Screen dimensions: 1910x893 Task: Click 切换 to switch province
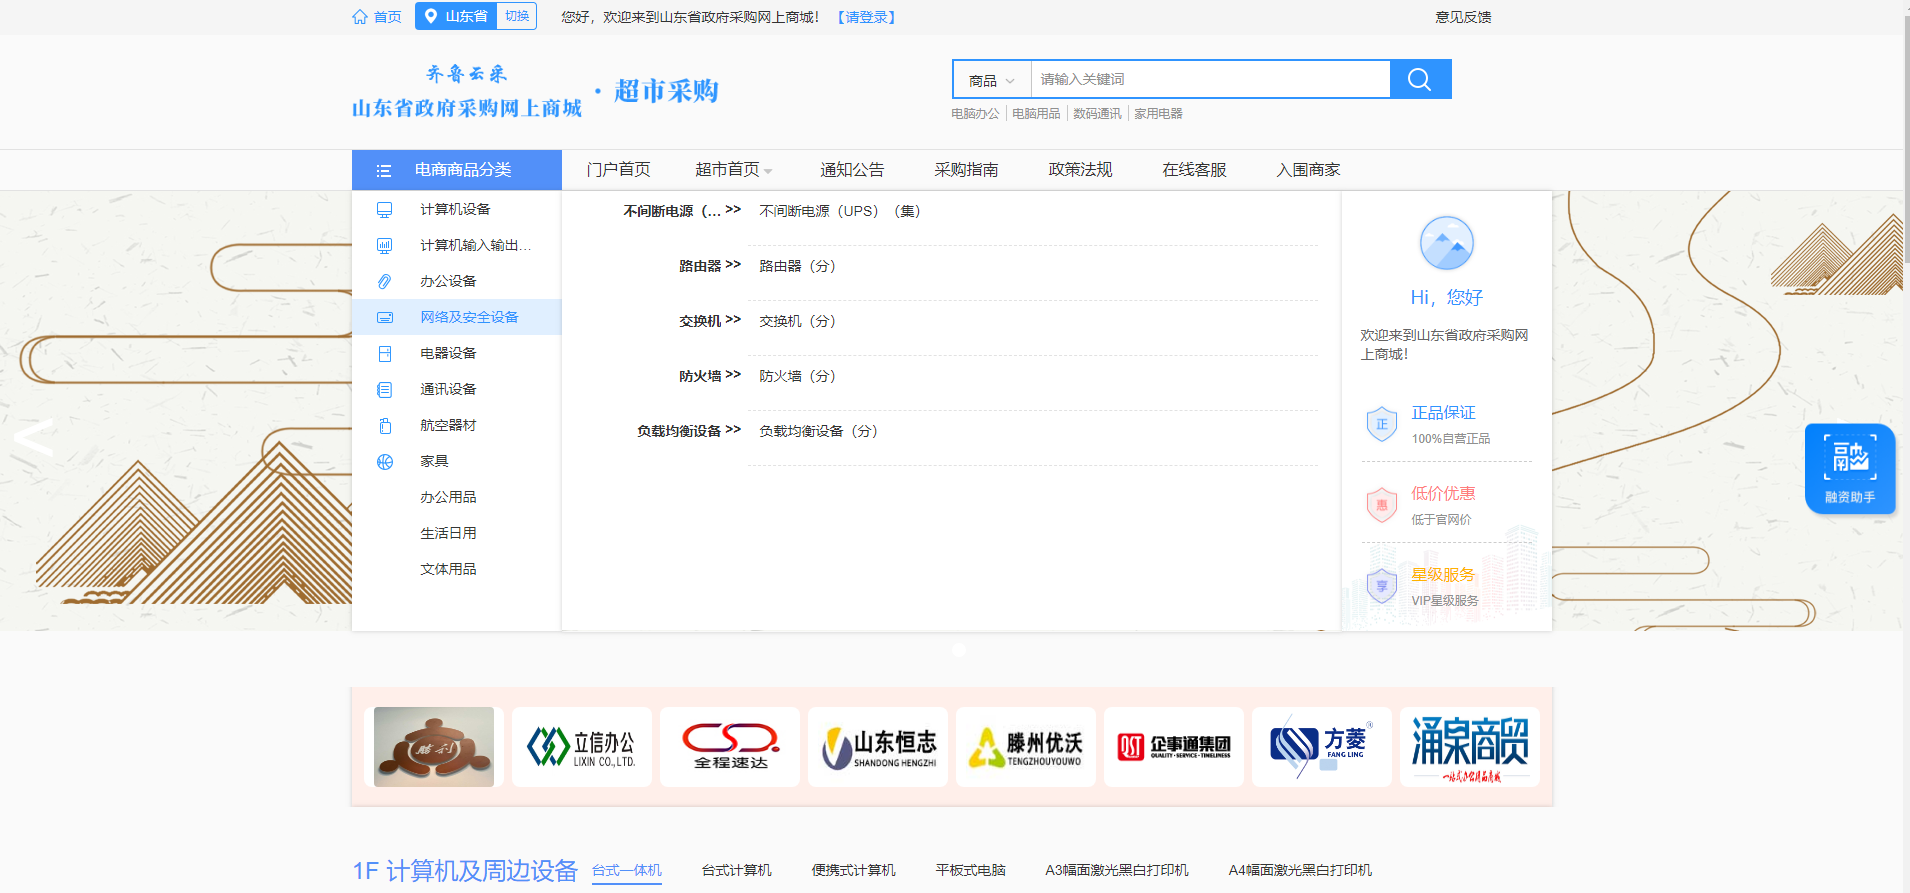(x=517, y=16)
